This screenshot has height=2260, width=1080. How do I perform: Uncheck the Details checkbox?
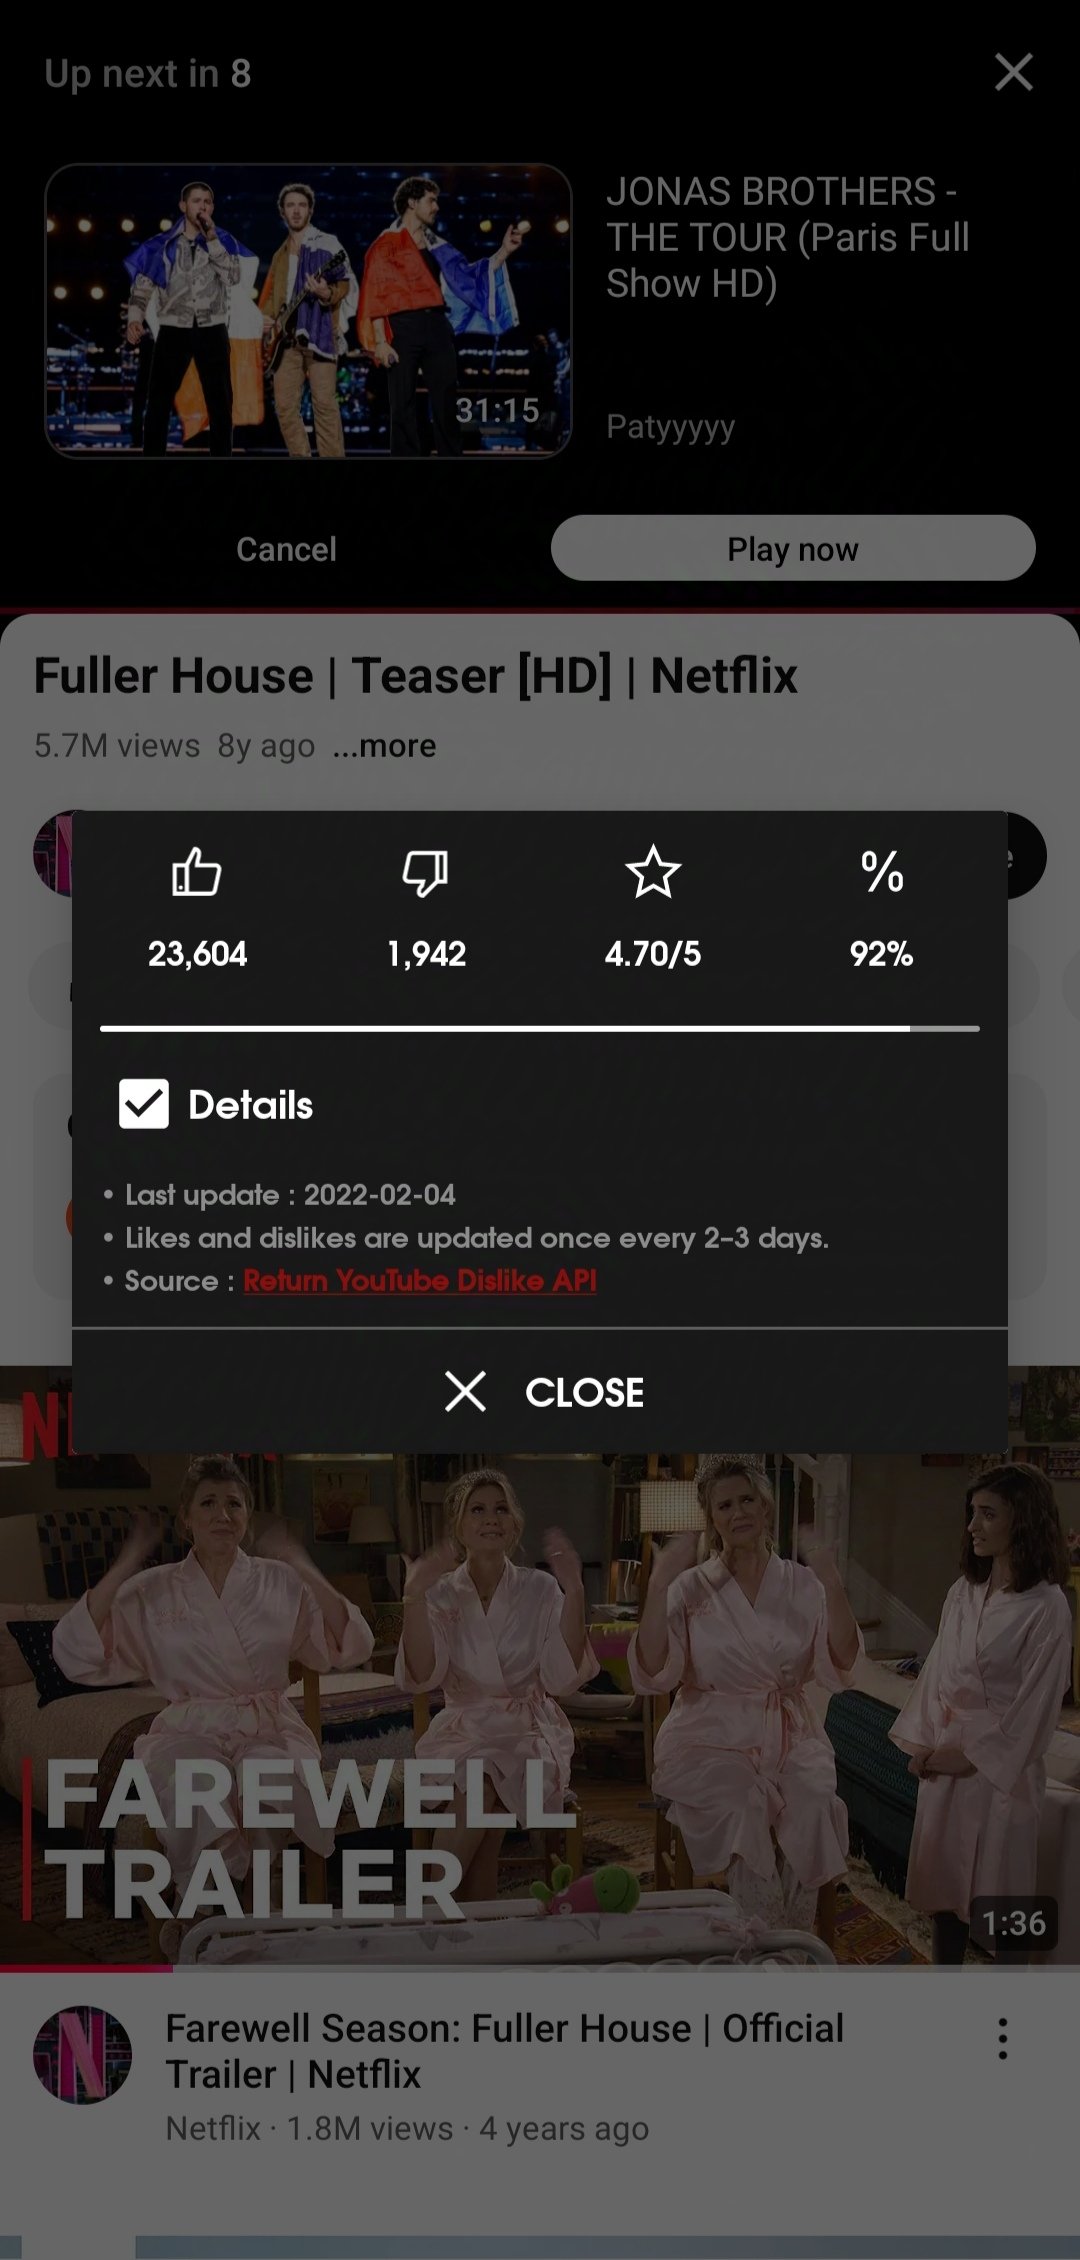click(x=144, y=1104)
